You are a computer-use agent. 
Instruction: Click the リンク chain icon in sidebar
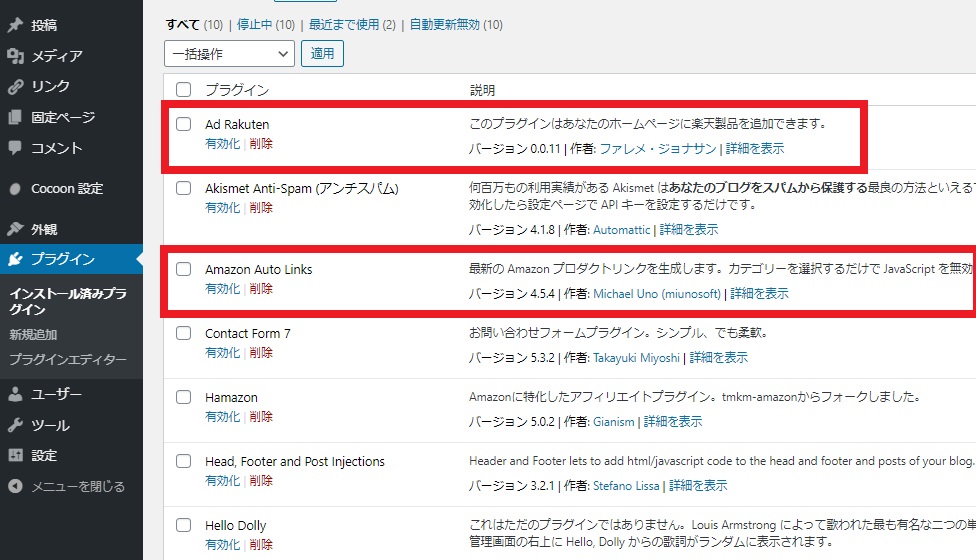(16, 86)
